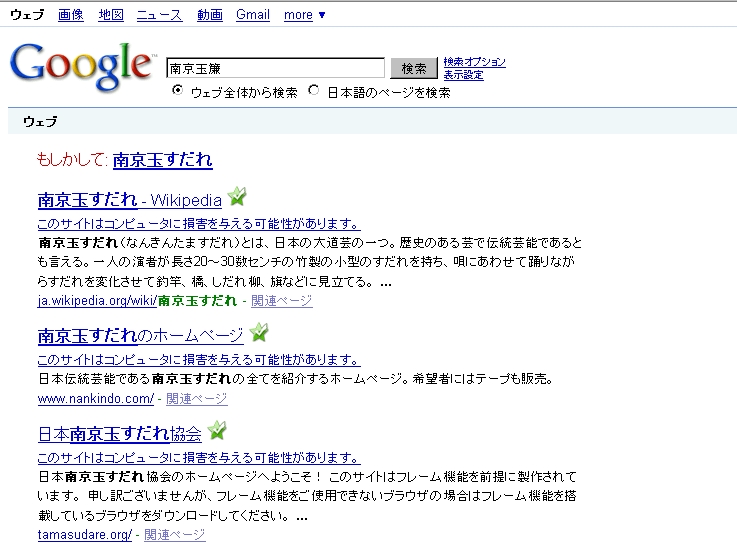Image resolution: width=737 pixels, height=551 pixels.
Task: Open the 地図 tab in the top navigation
Action: click(111, 15)
